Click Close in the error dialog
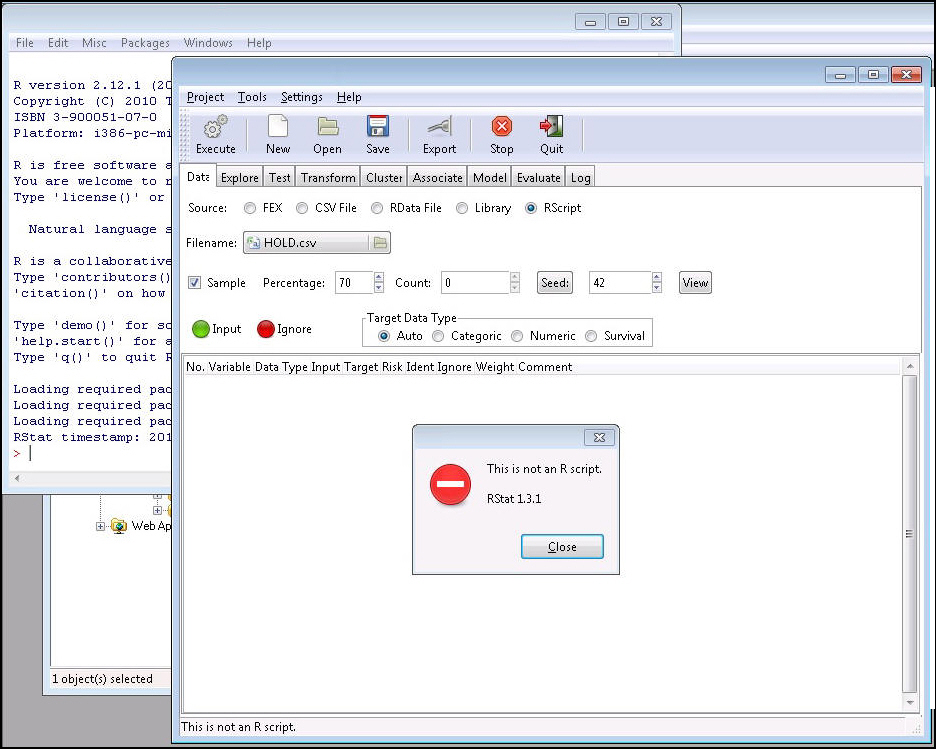The width and height of the screenshot is (936, 749). 562,547
